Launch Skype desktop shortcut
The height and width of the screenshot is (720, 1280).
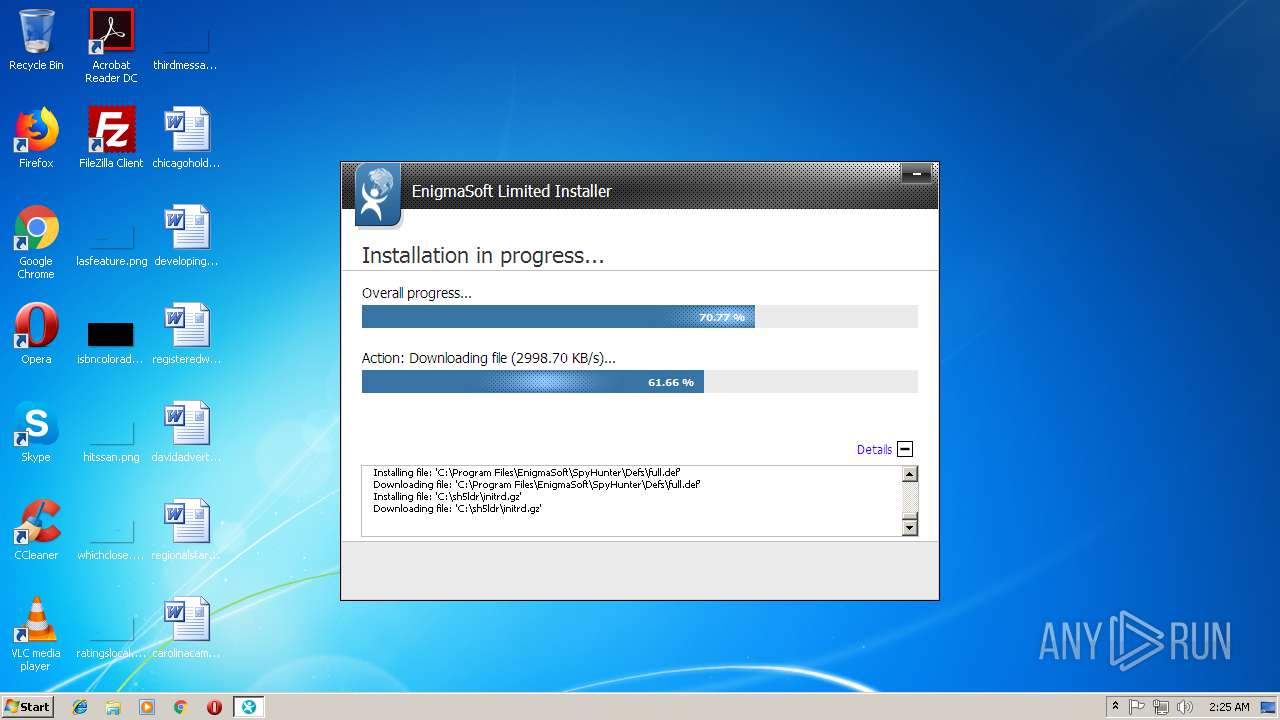coord(36,432)
